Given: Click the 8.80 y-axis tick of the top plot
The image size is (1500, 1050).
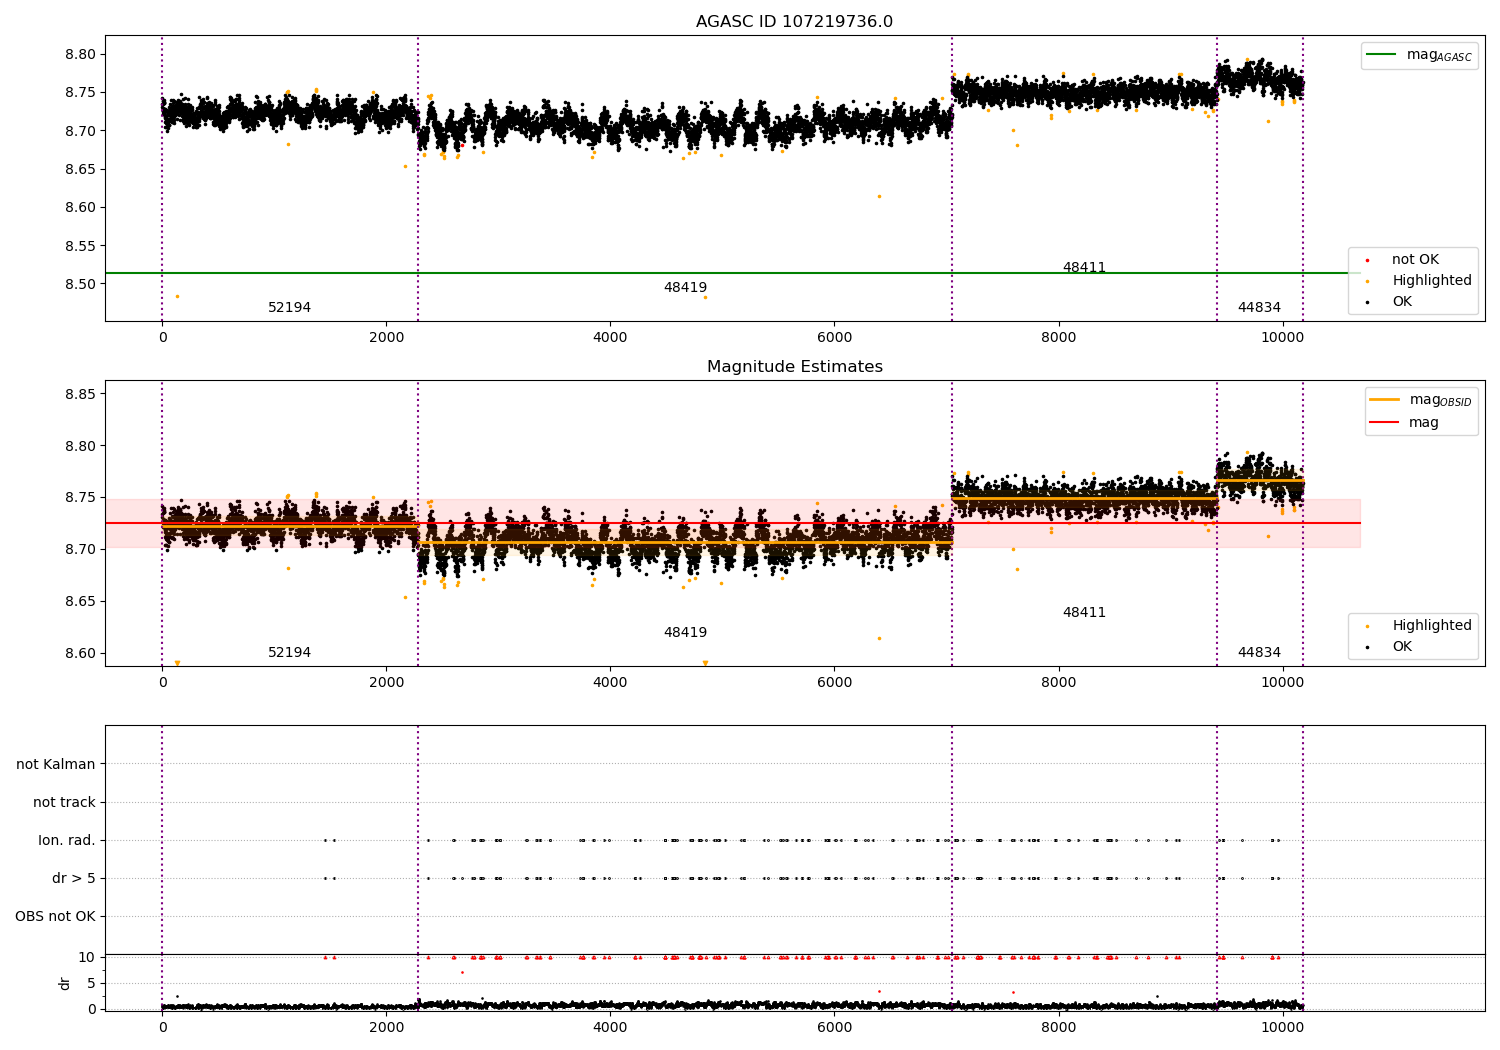Looking at the screenshot, I should (79, 55).
